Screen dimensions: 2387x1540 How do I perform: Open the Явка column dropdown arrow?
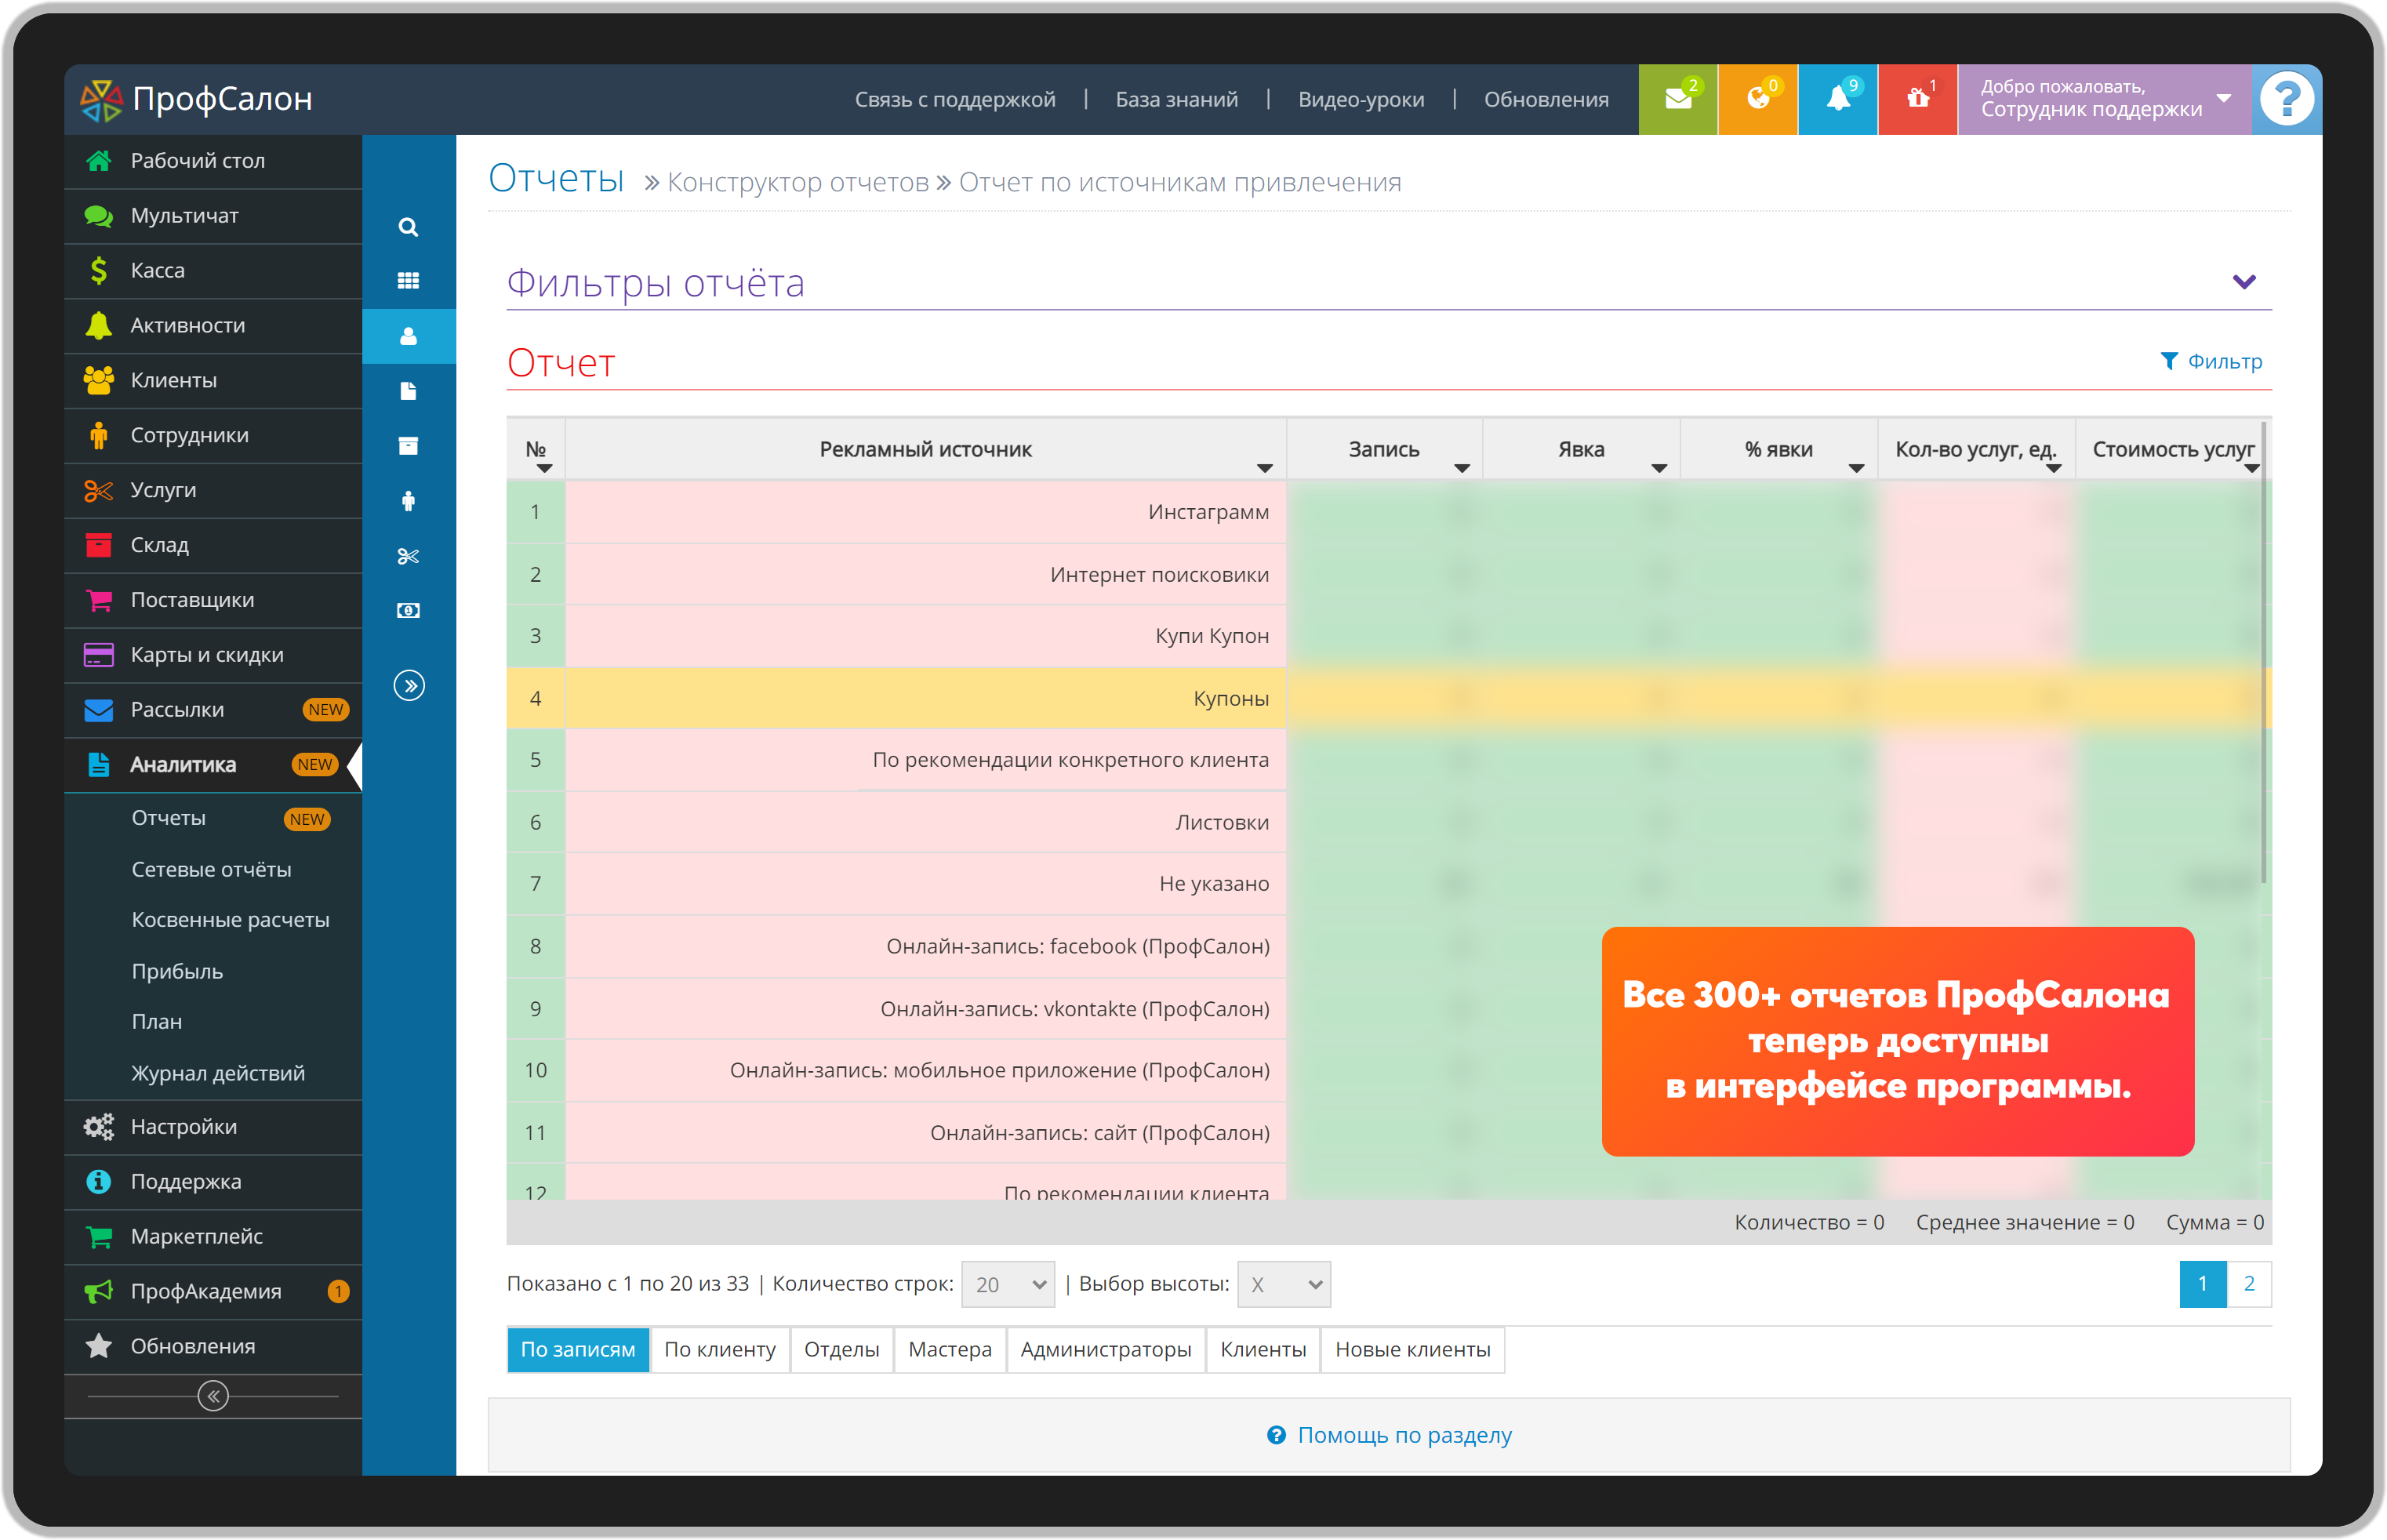[x=1659, y=468]
